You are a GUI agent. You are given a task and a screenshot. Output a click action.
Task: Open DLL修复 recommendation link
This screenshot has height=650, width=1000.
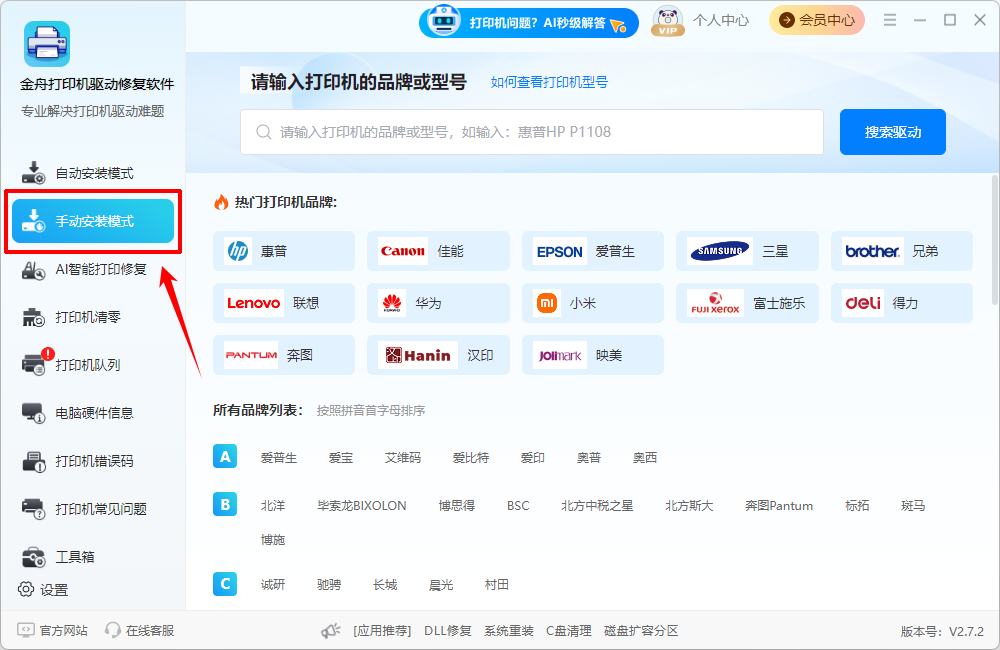coord(448,631)
